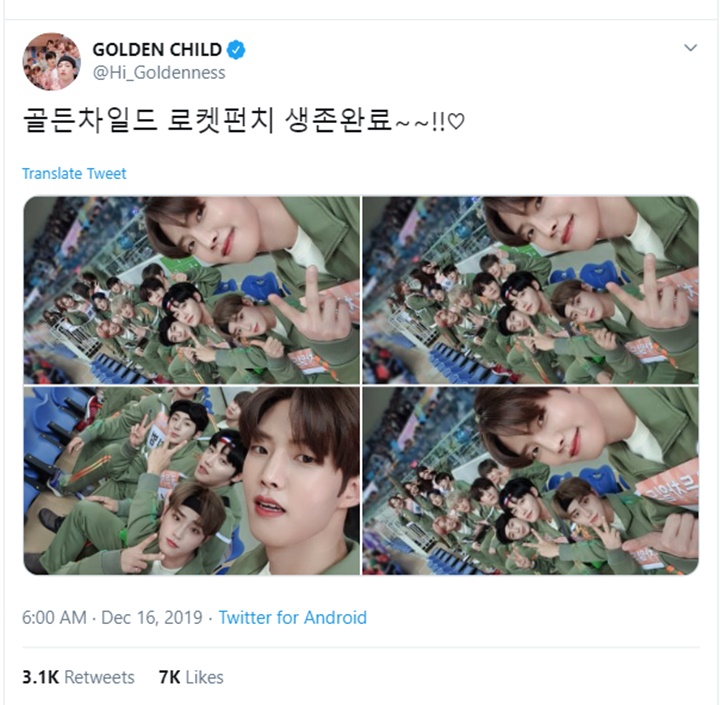View the 7K Likes list
The image size is (720, 705).
point(191,677)
